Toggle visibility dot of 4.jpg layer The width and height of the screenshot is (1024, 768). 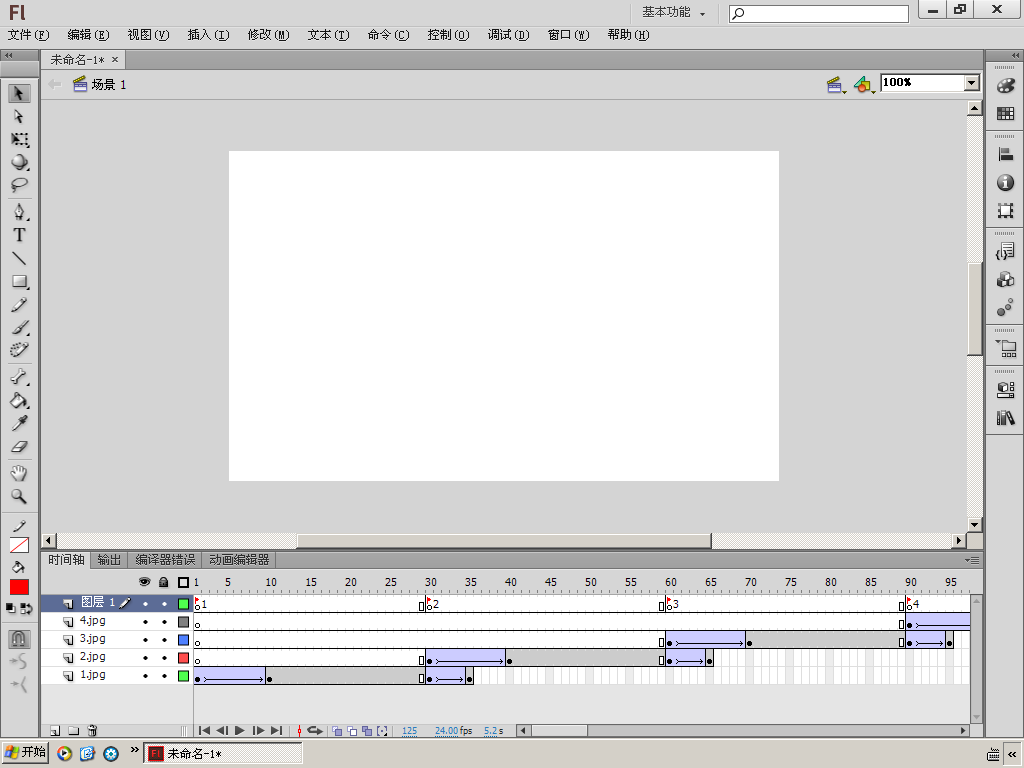[146, 622]
